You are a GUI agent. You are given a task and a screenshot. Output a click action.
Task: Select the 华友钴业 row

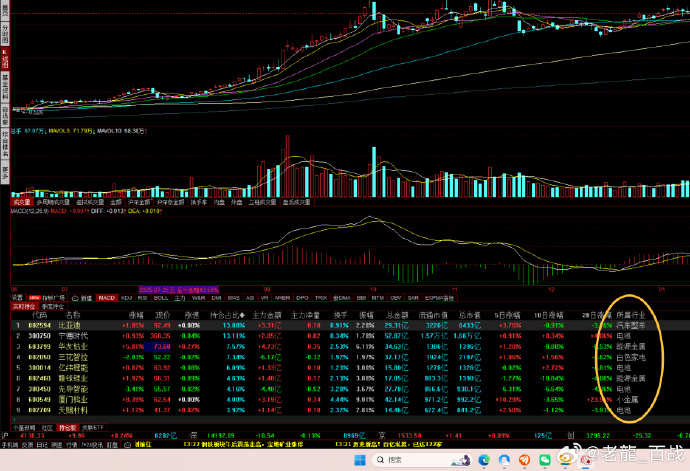point(350,346)
